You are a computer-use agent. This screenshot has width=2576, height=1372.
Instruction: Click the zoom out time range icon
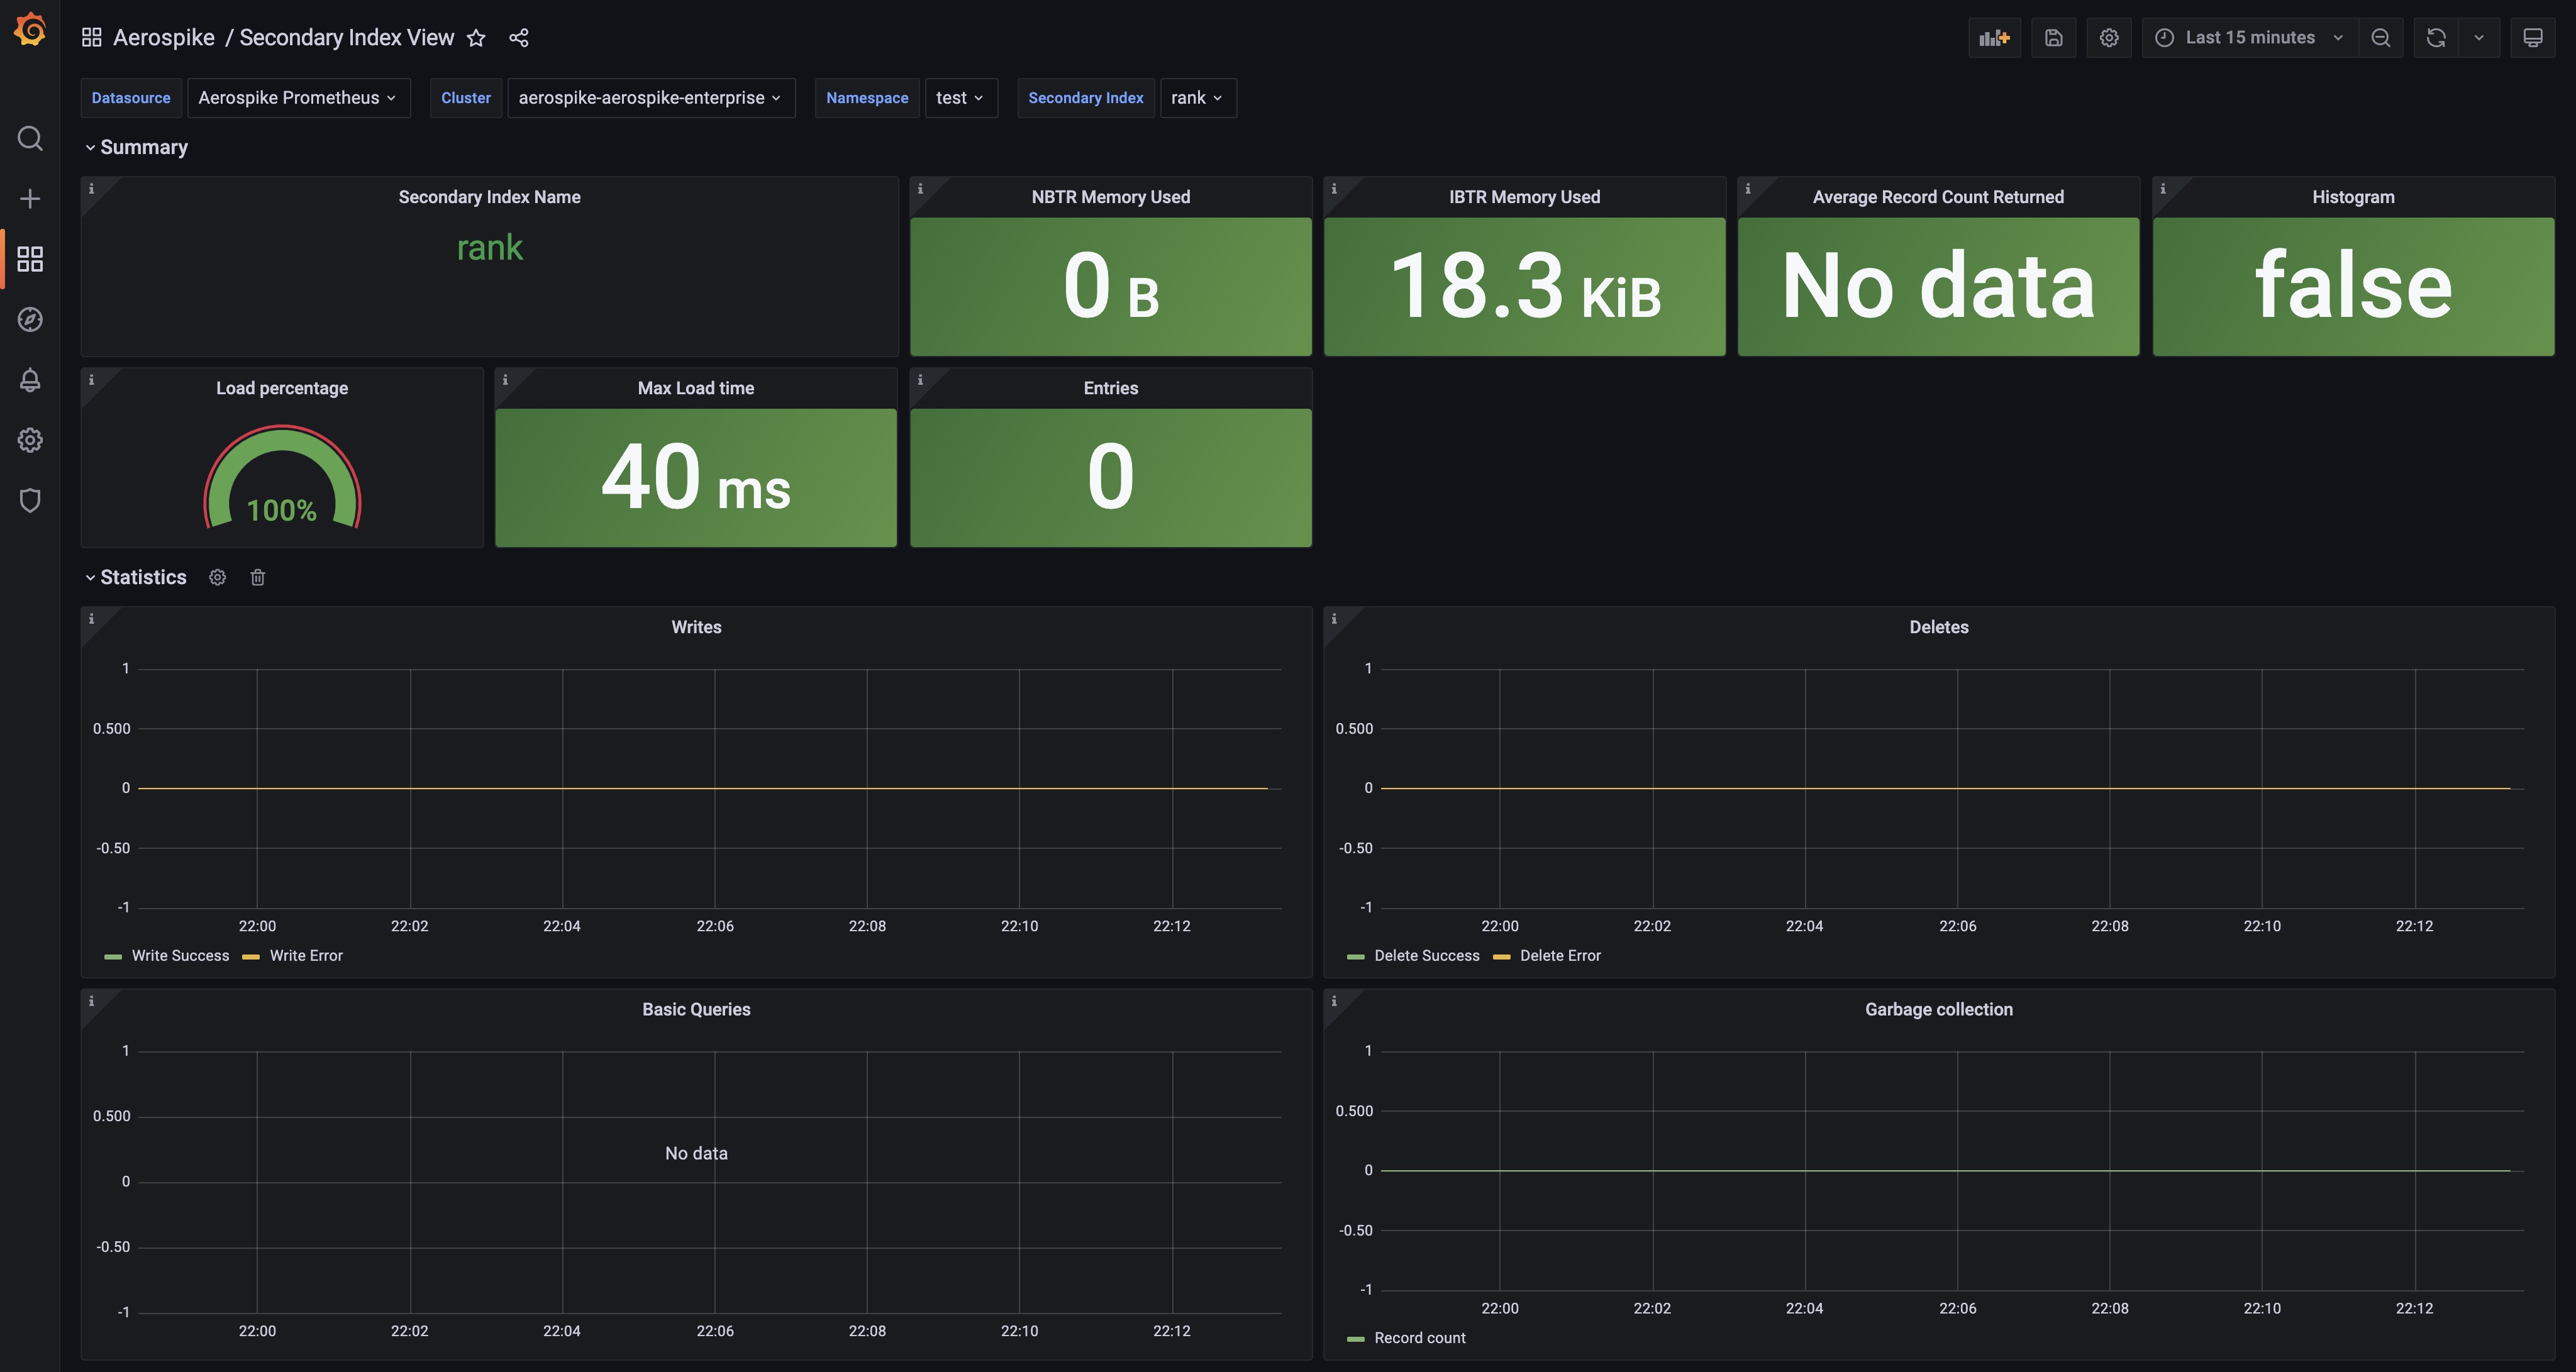[2381, 38]
